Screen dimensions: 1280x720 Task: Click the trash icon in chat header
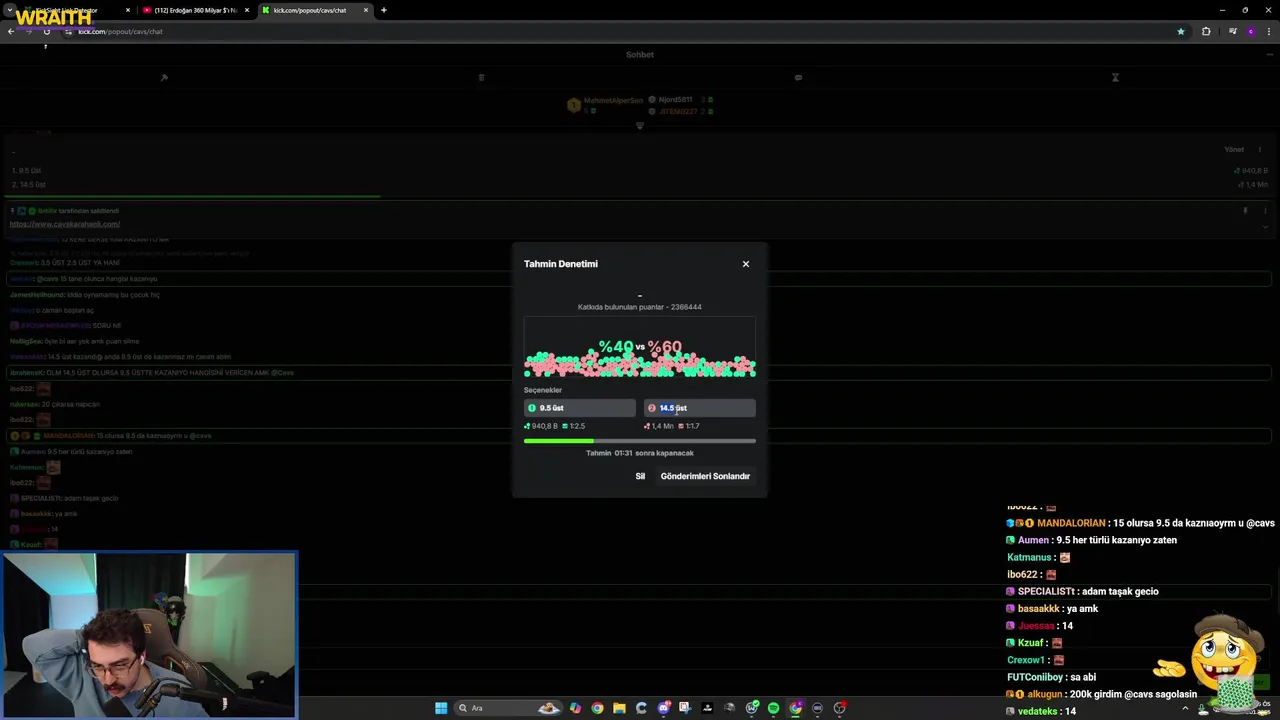point(481,77)
